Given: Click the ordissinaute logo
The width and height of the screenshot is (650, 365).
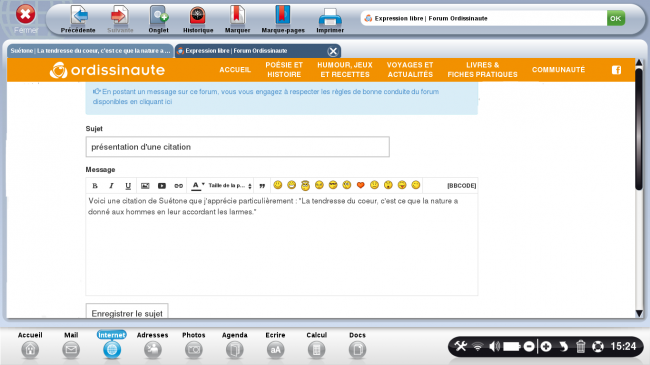Looking at the screenshot, I should tap(107, 70).
